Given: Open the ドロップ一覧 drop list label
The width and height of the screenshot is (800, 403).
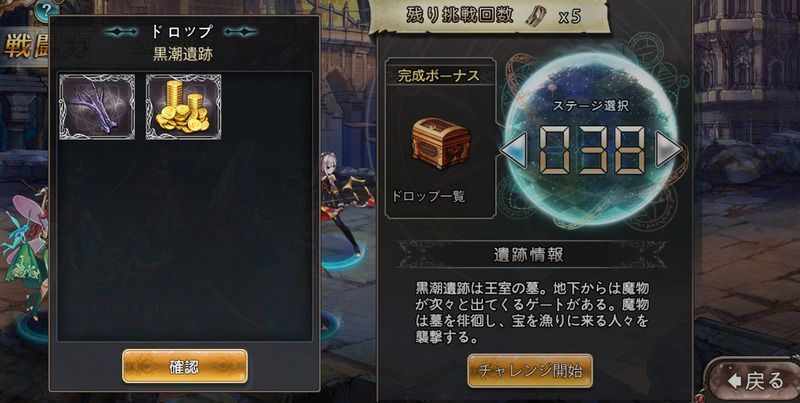Looking at the screenshot, I should (x=428, y=196).
